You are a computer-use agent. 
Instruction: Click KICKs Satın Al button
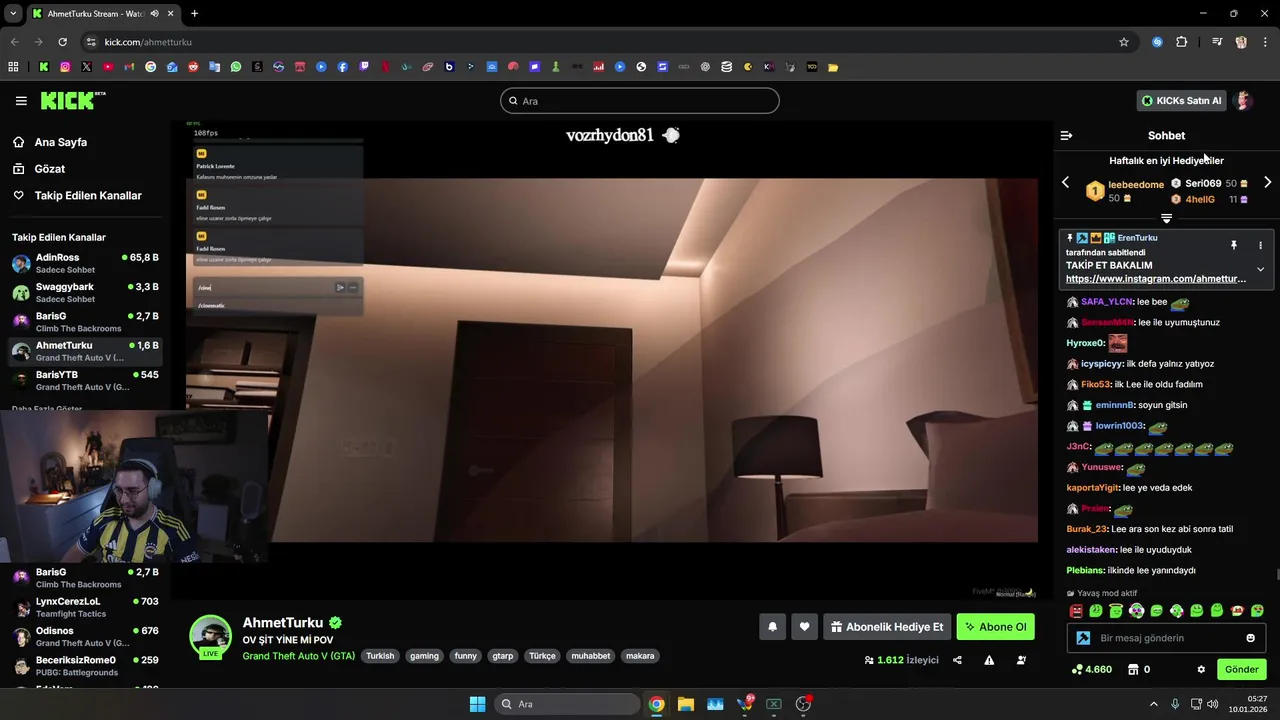pos(1181,101)
